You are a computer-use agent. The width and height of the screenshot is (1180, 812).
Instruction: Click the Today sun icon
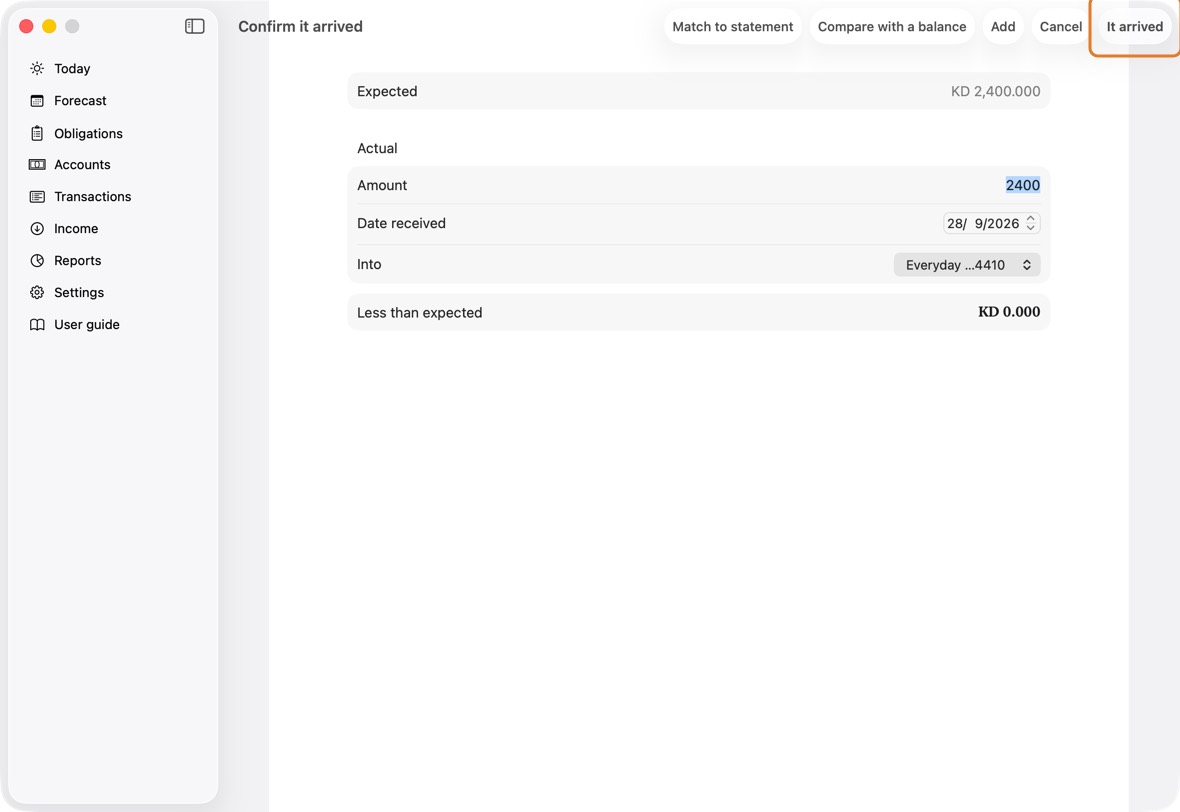(37, 68)
